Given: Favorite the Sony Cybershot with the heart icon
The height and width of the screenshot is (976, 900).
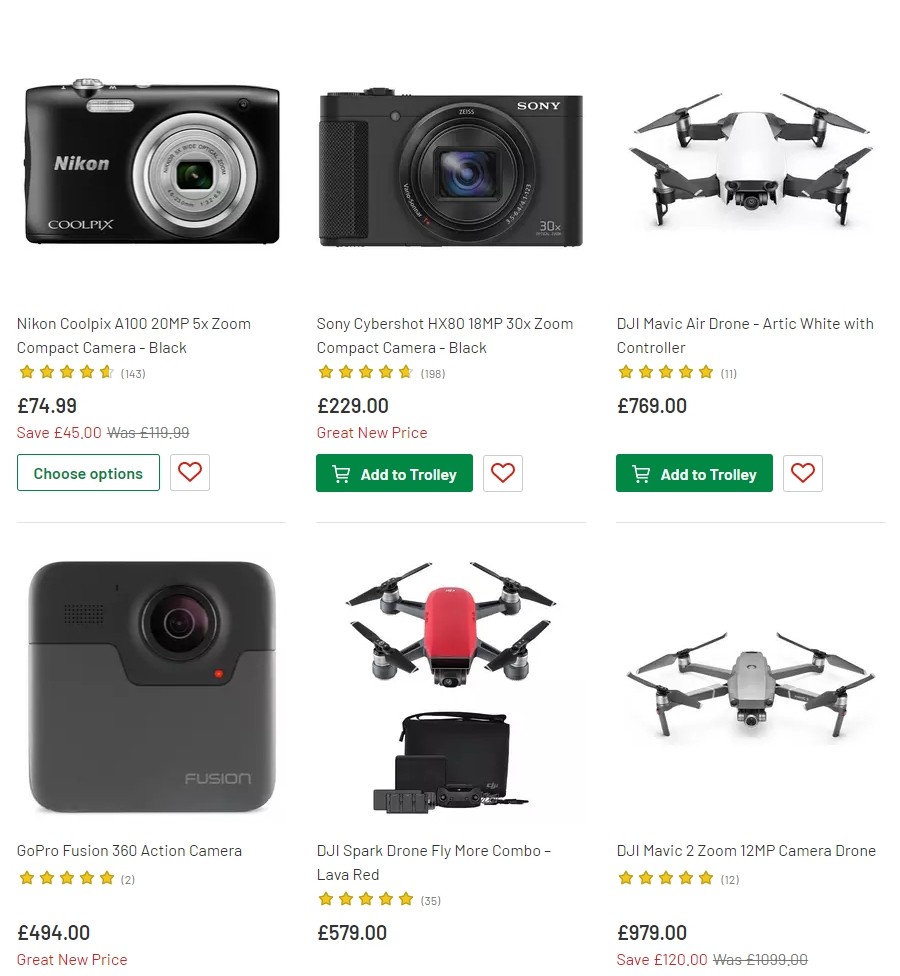Looking at the screenshot, I should coord(503,473).
